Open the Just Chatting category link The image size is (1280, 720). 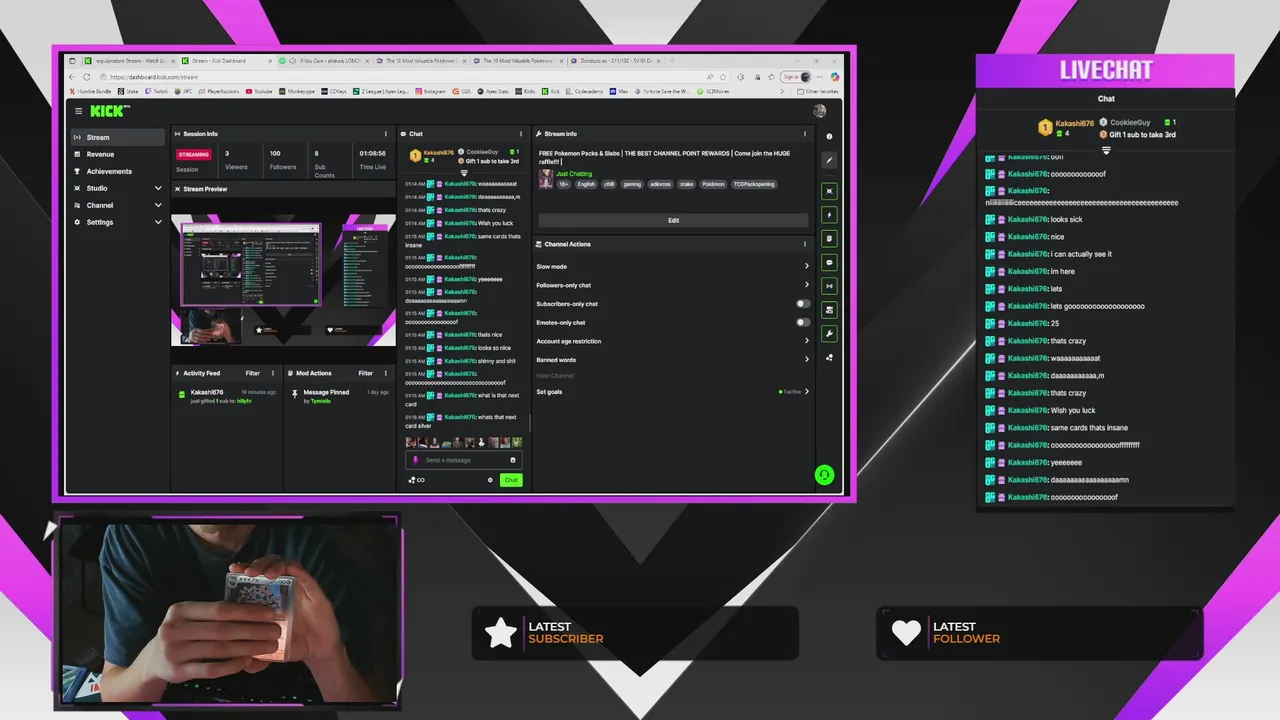pyautogui.click(x=574, y=174)
